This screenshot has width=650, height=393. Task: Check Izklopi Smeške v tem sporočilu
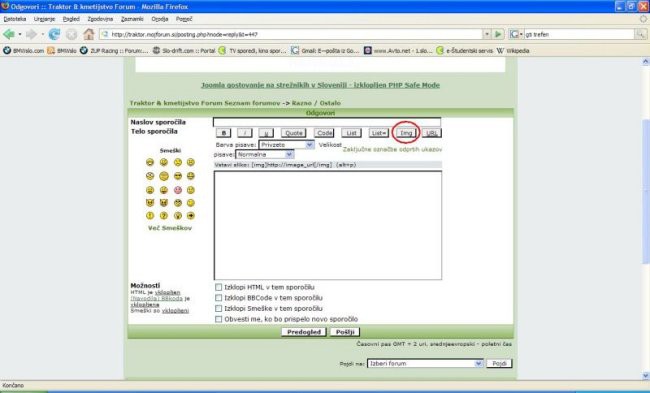[218, 308]
